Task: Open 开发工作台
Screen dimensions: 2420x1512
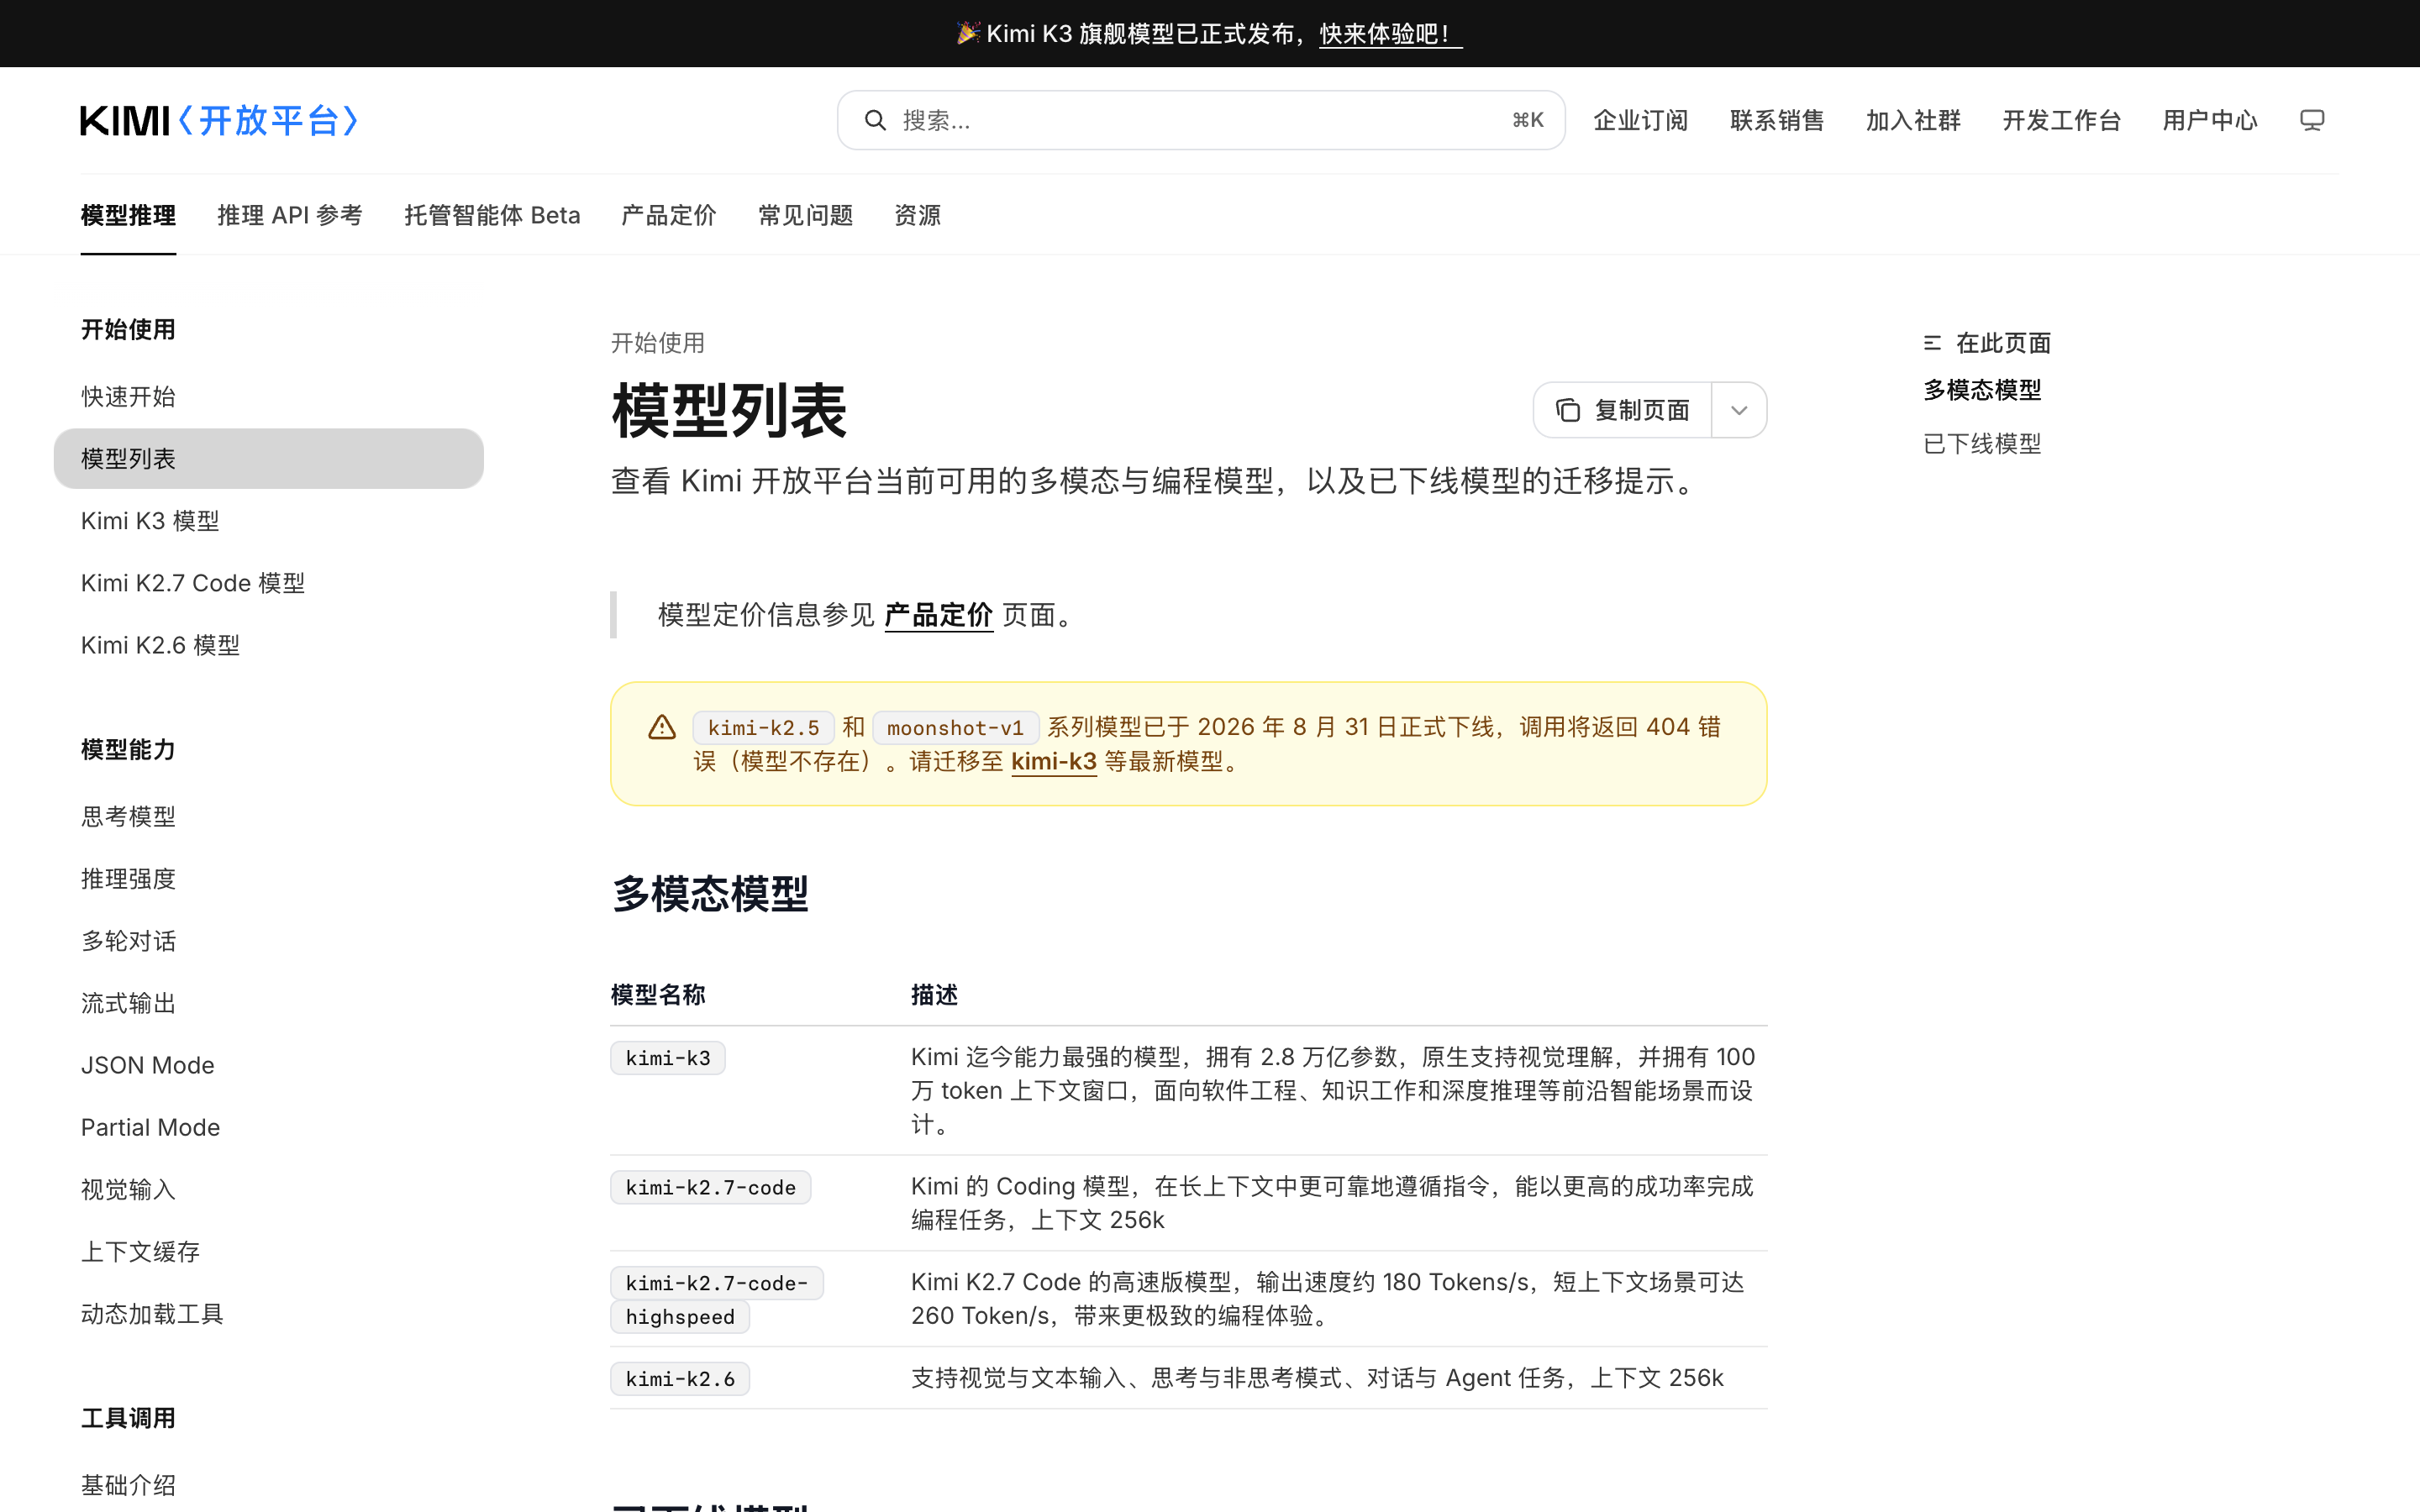Action: pyautogui.click(x=2061, y=120)
